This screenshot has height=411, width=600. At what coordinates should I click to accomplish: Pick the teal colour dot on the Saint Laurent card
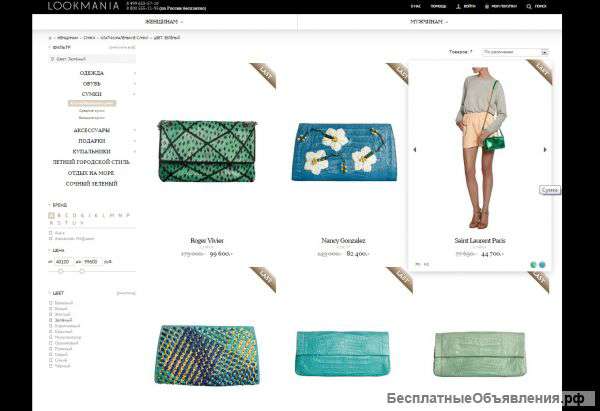pos(542,264)
